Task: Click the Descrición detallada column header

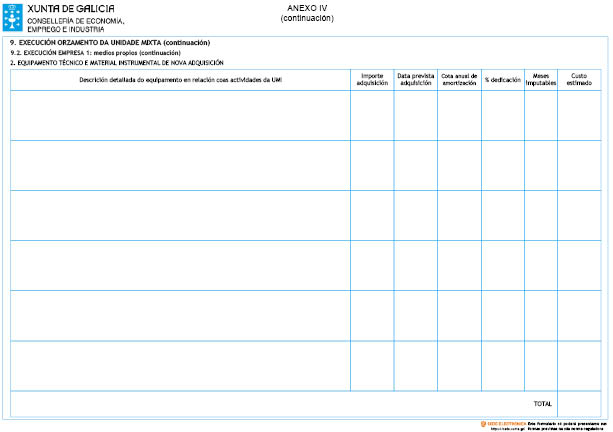Action: point(180,79)
